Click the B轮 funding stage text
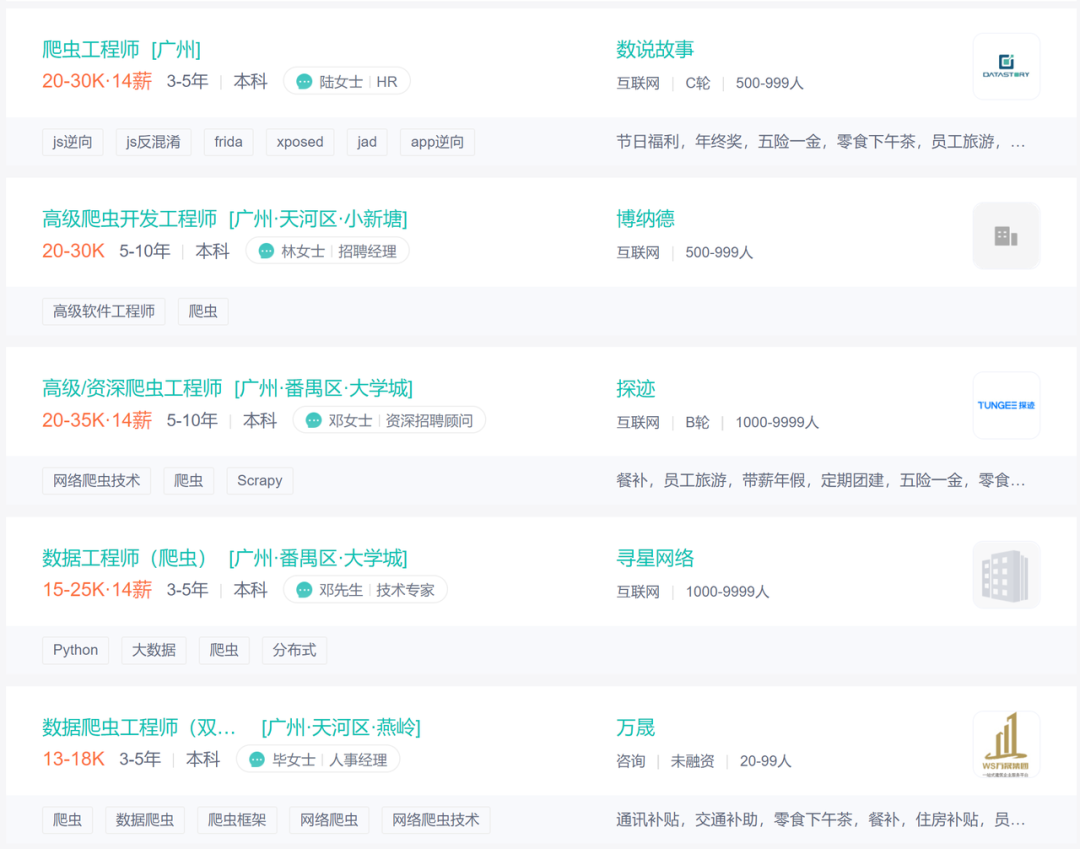Viewport: 1080px width, 849px height. (x=697, y=422)
